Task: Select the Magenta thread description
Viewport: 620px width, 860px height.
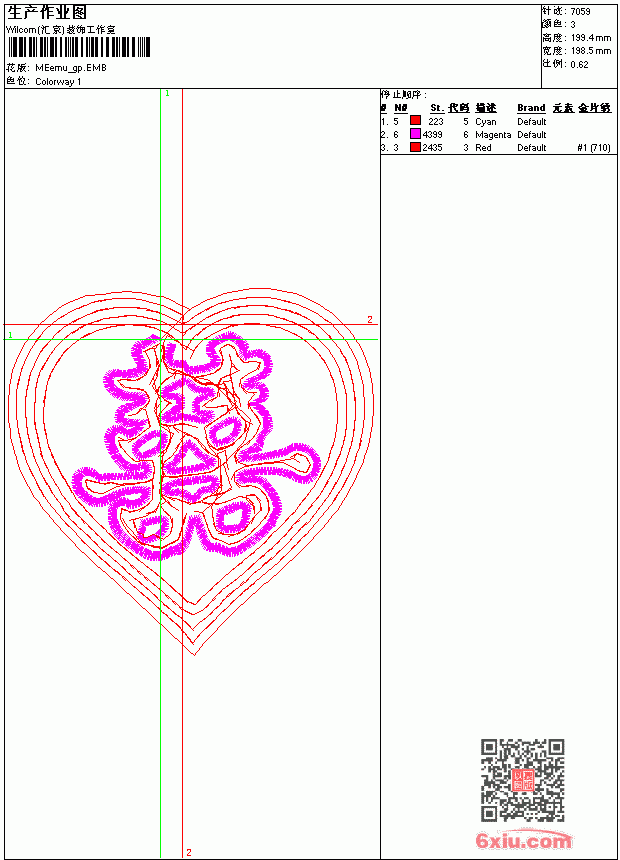Action: coord(493,134)
